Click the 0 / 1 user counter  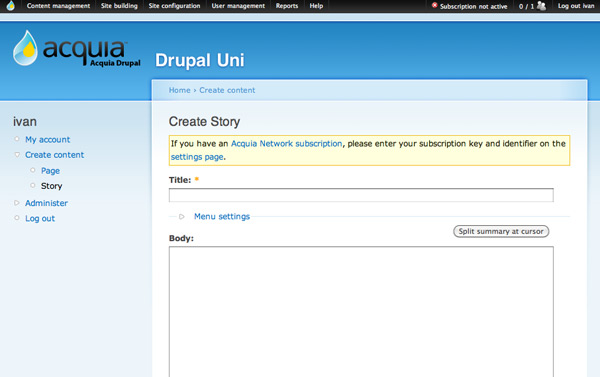526,6
